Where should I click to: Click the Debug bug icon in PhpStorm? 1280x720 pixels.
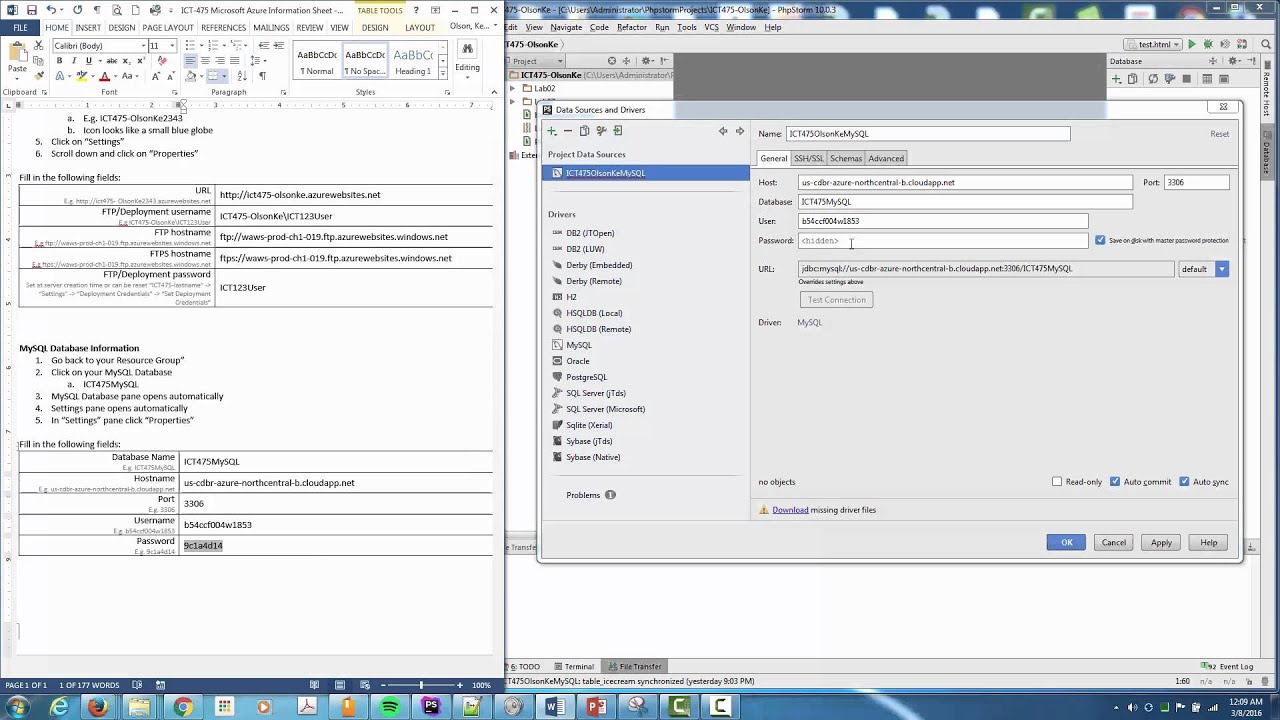[x=1208, y=44]
